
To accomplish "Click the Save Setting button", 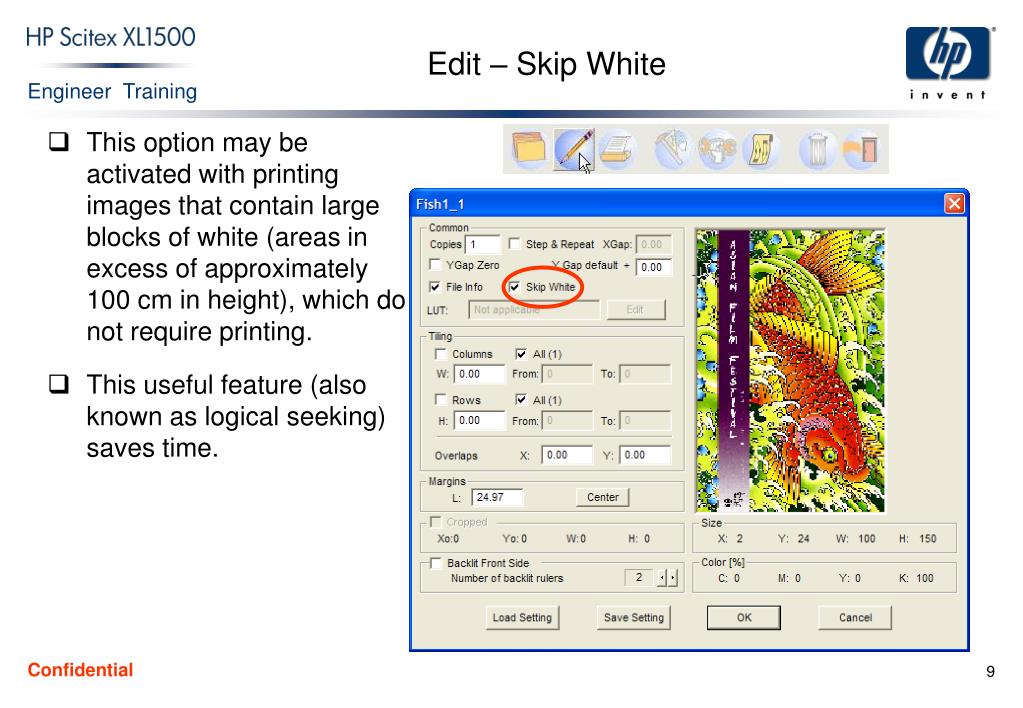I will click(634, 617).
